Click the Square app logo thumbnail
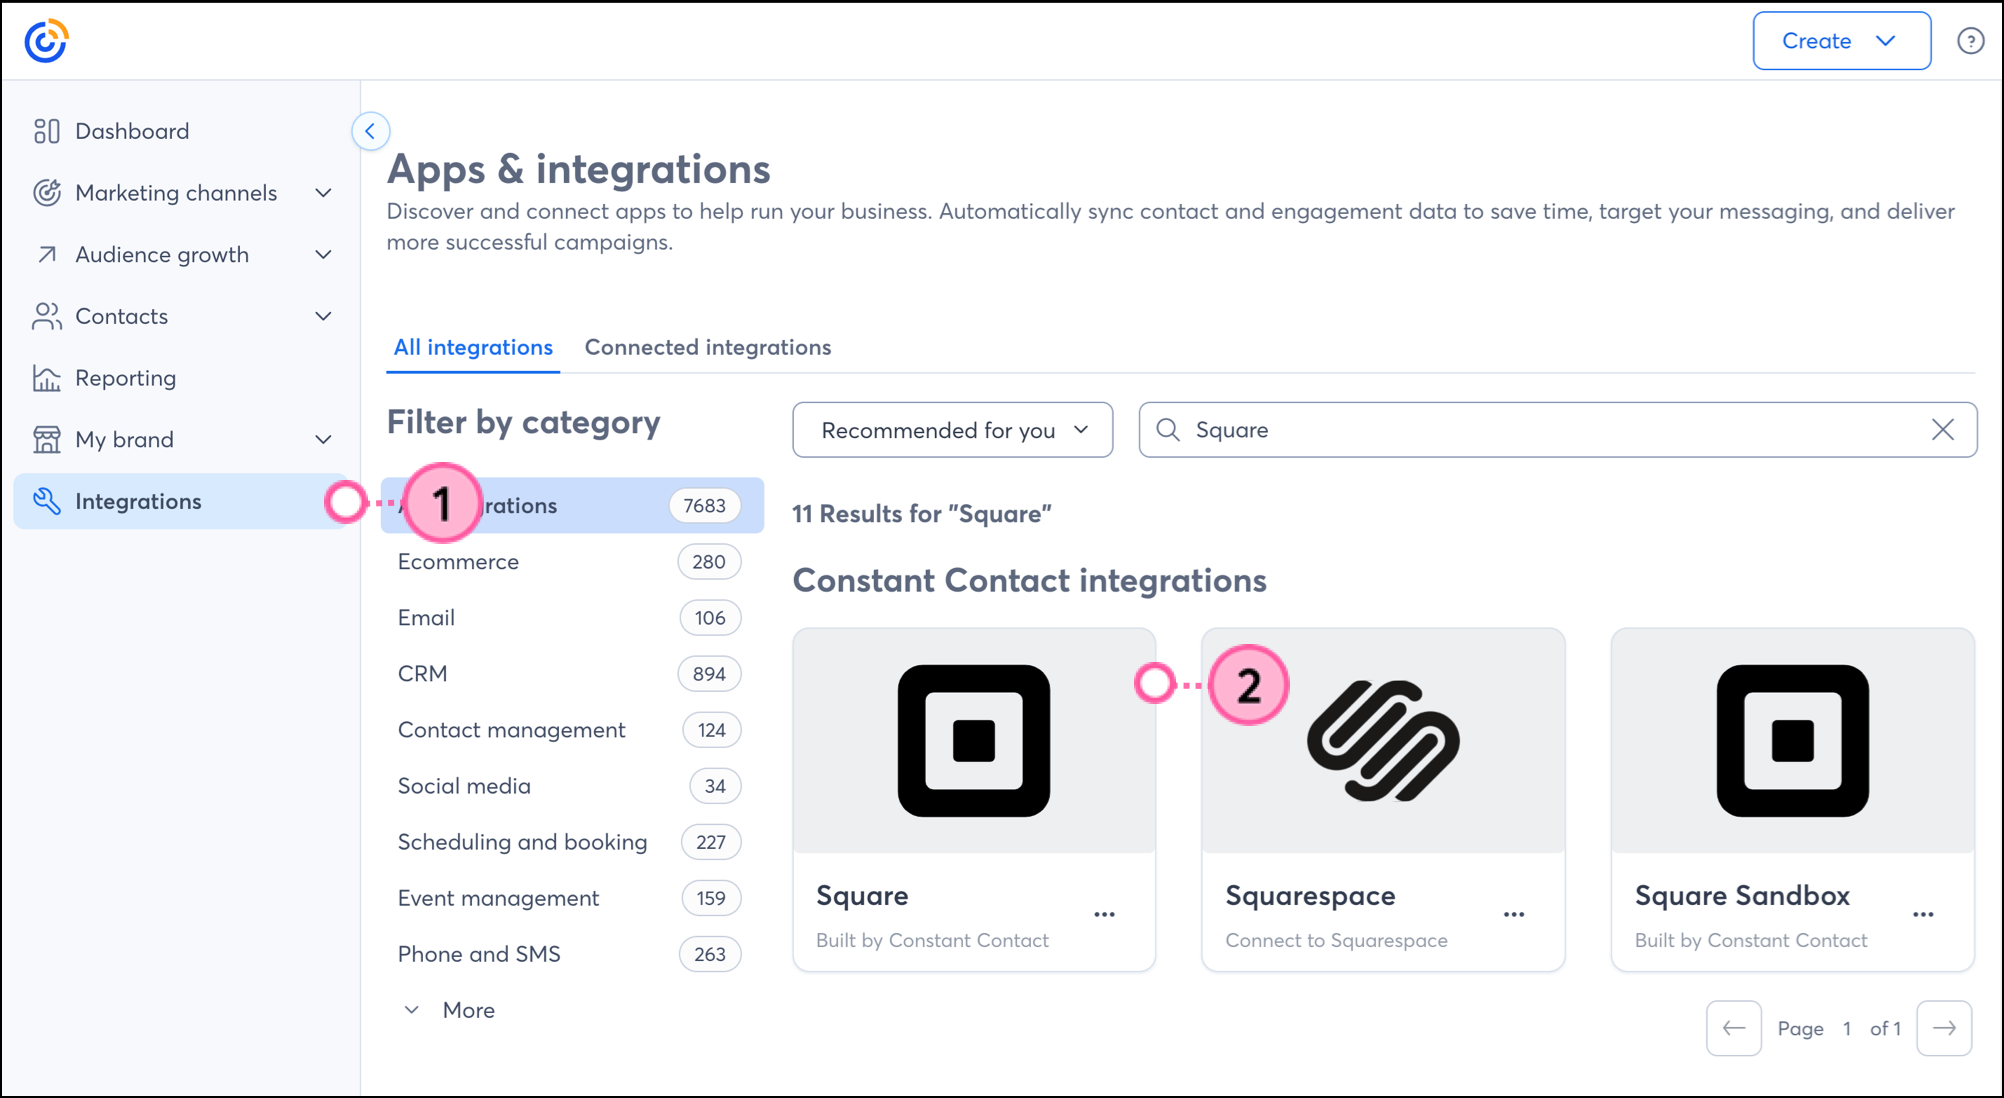This screenshot has width=2004, height=1098. [x=974, y=741]
